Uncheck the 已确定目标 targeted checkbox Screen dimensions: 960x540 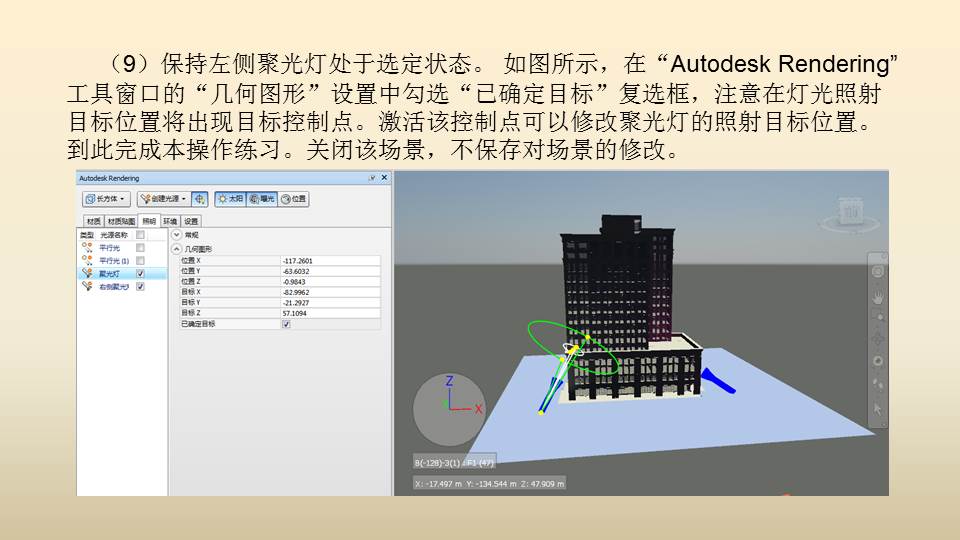pos(286,324)
